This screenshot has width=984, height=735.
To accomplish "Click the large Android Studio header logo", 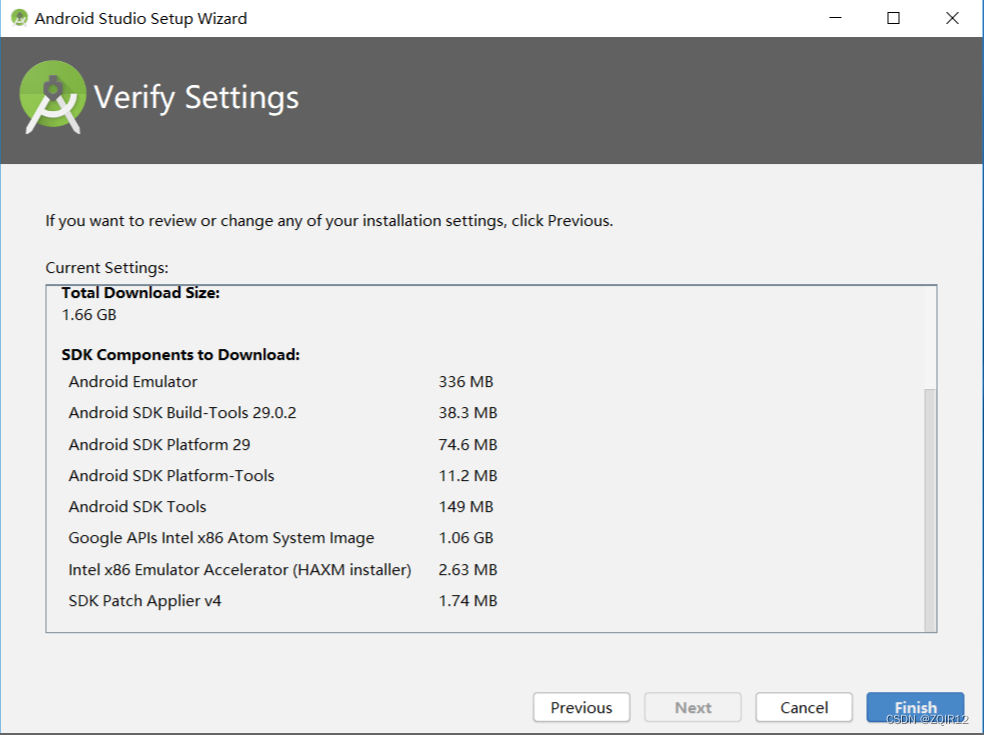I will (x=53, y=97).
